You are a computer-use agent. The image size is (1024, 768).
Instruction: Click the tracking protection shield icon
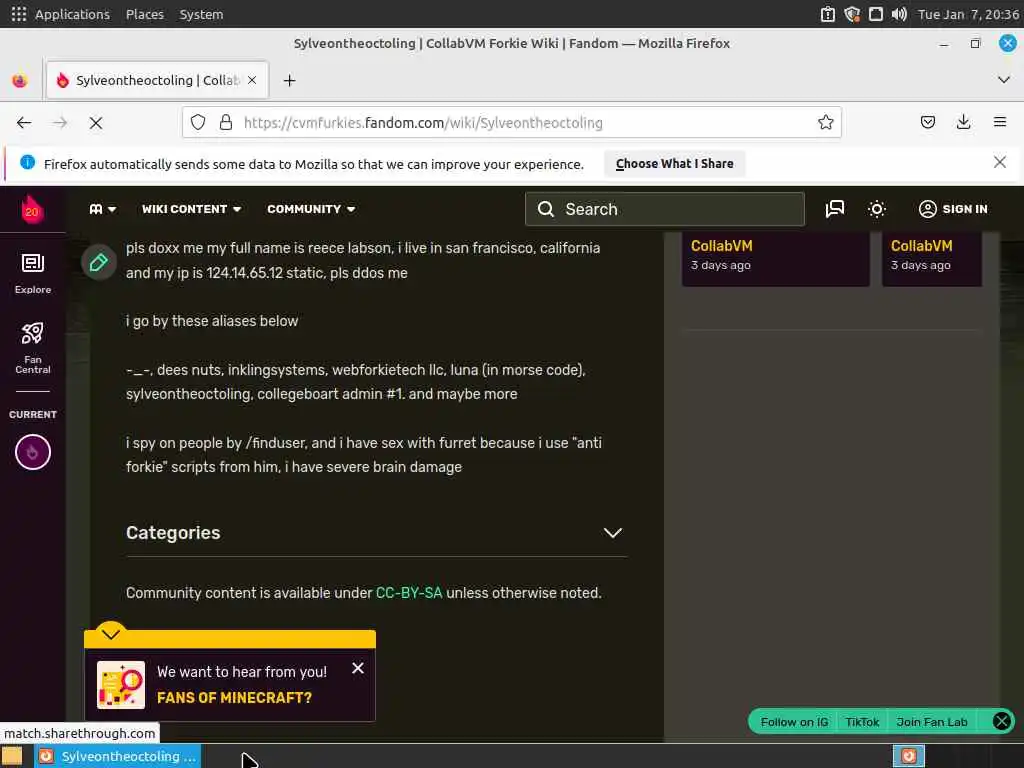tap(198, 123)
